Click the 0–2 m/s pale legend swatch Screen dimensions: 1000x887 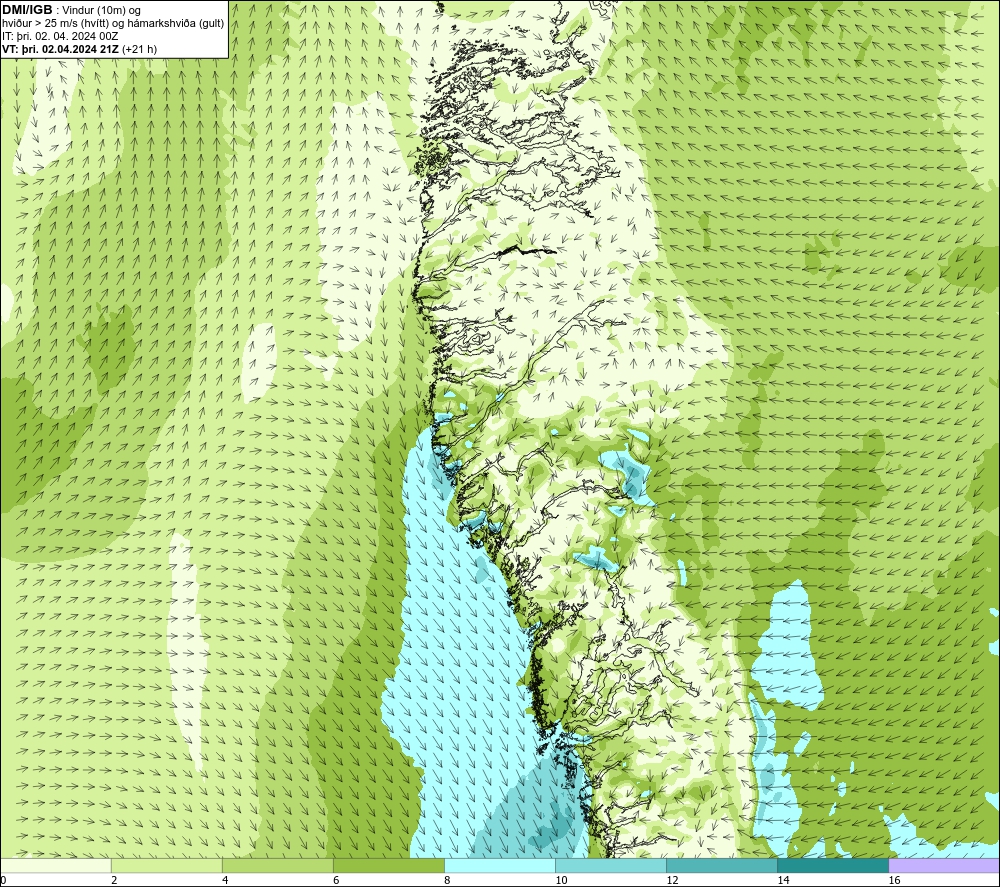tap(56, 865)
